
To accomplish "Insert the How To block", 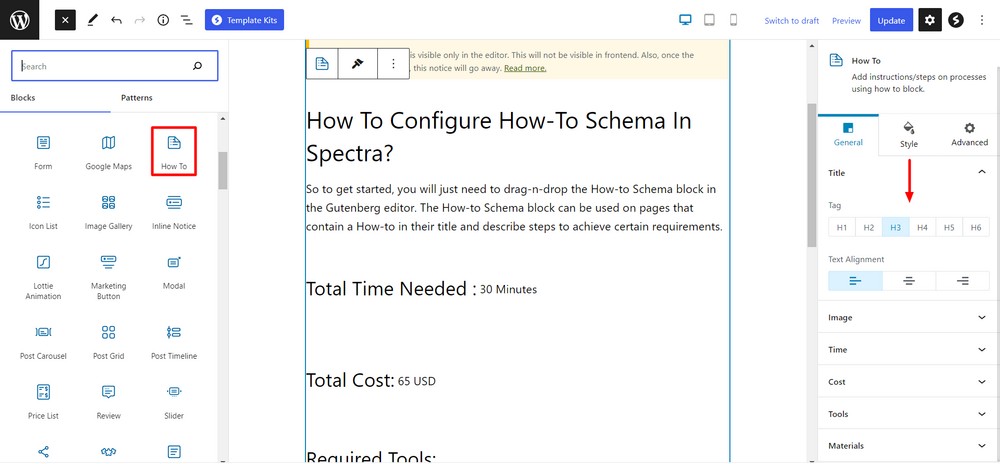I will (x=174, y=151).
